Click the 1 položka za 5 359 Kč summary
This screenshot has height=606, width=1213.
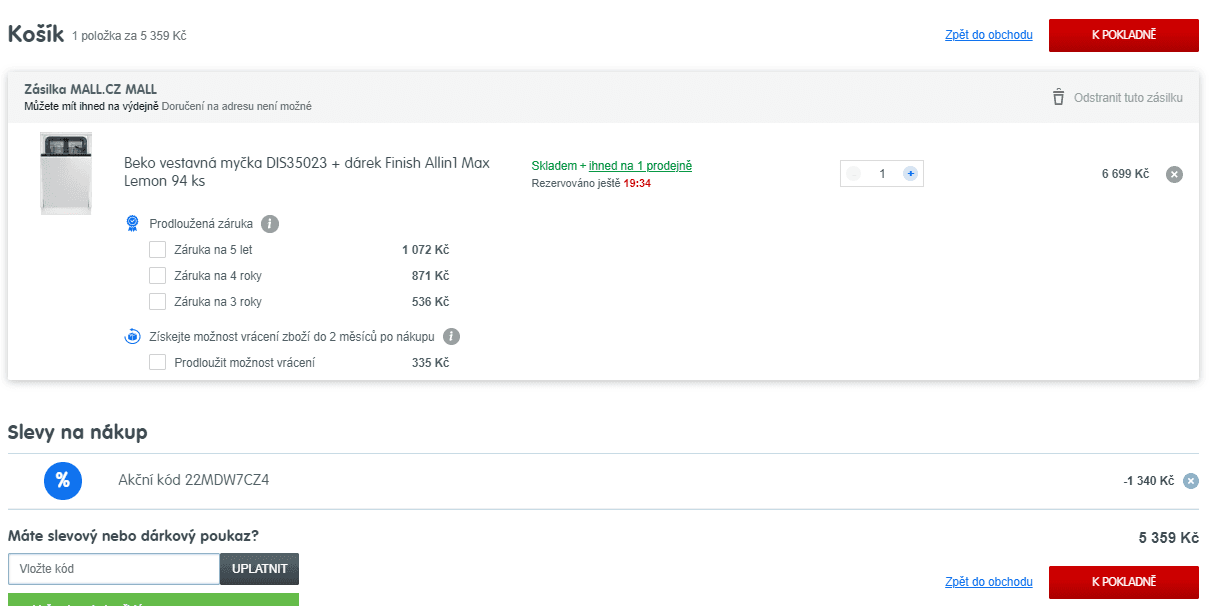coord(129,36)
